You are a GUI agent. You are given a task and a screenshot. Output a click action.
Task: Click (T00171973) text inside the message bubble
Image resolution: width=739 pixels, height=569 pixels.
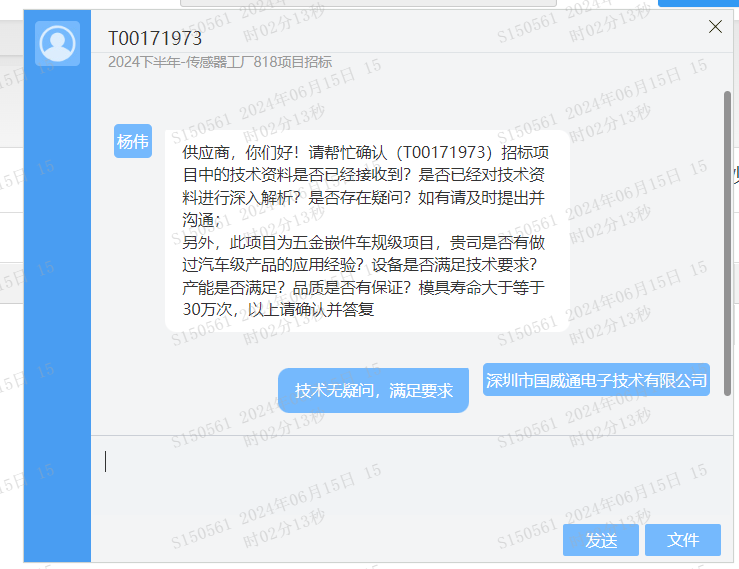click(x=444, y=152)
